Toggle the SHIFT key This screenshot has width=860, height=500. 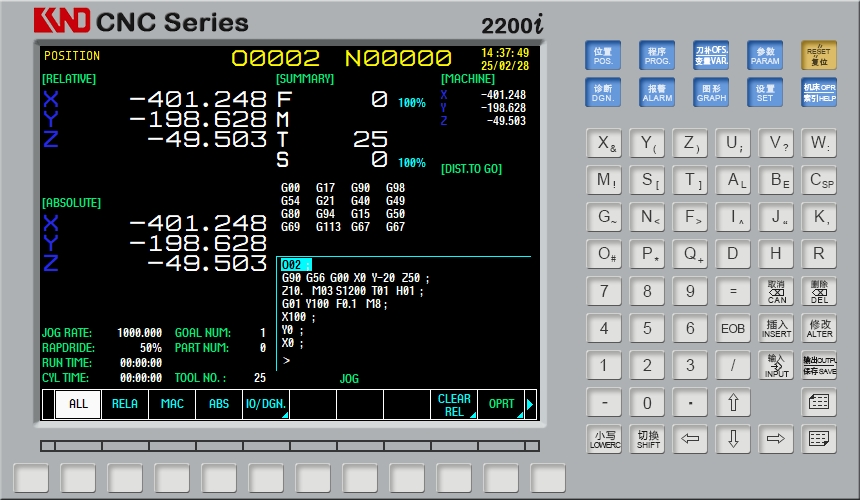647,439
